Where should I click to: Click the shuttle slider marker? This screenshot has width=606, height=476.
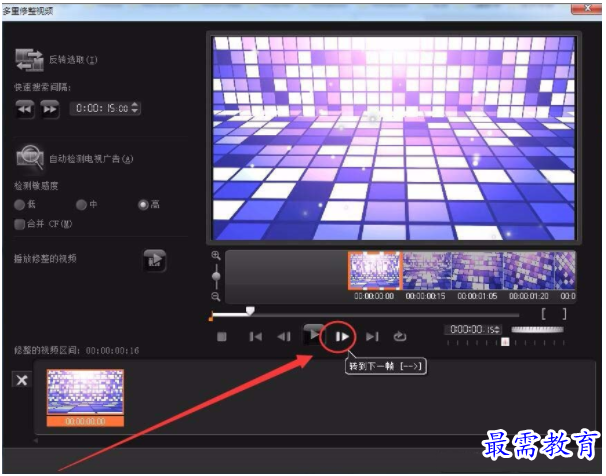coord(505,342)
